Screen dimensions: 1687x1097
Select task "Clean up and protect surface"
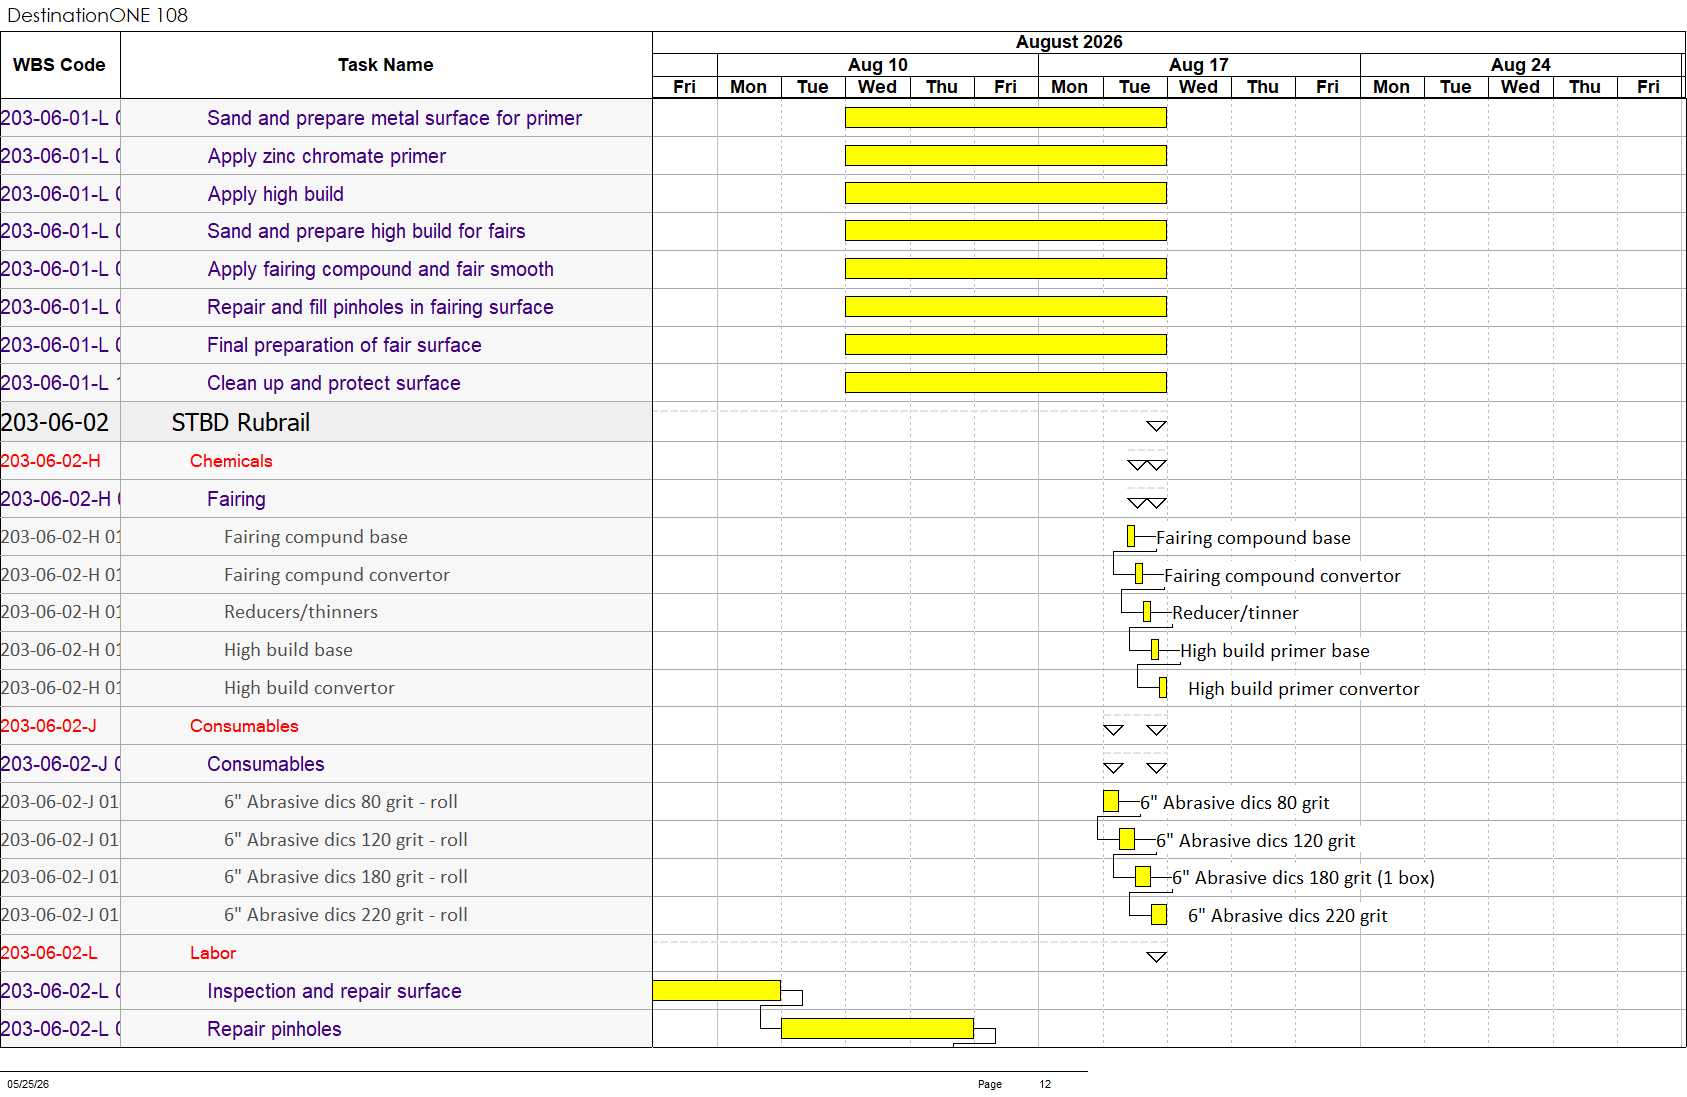pyautogui.click(x=333, y=383)
